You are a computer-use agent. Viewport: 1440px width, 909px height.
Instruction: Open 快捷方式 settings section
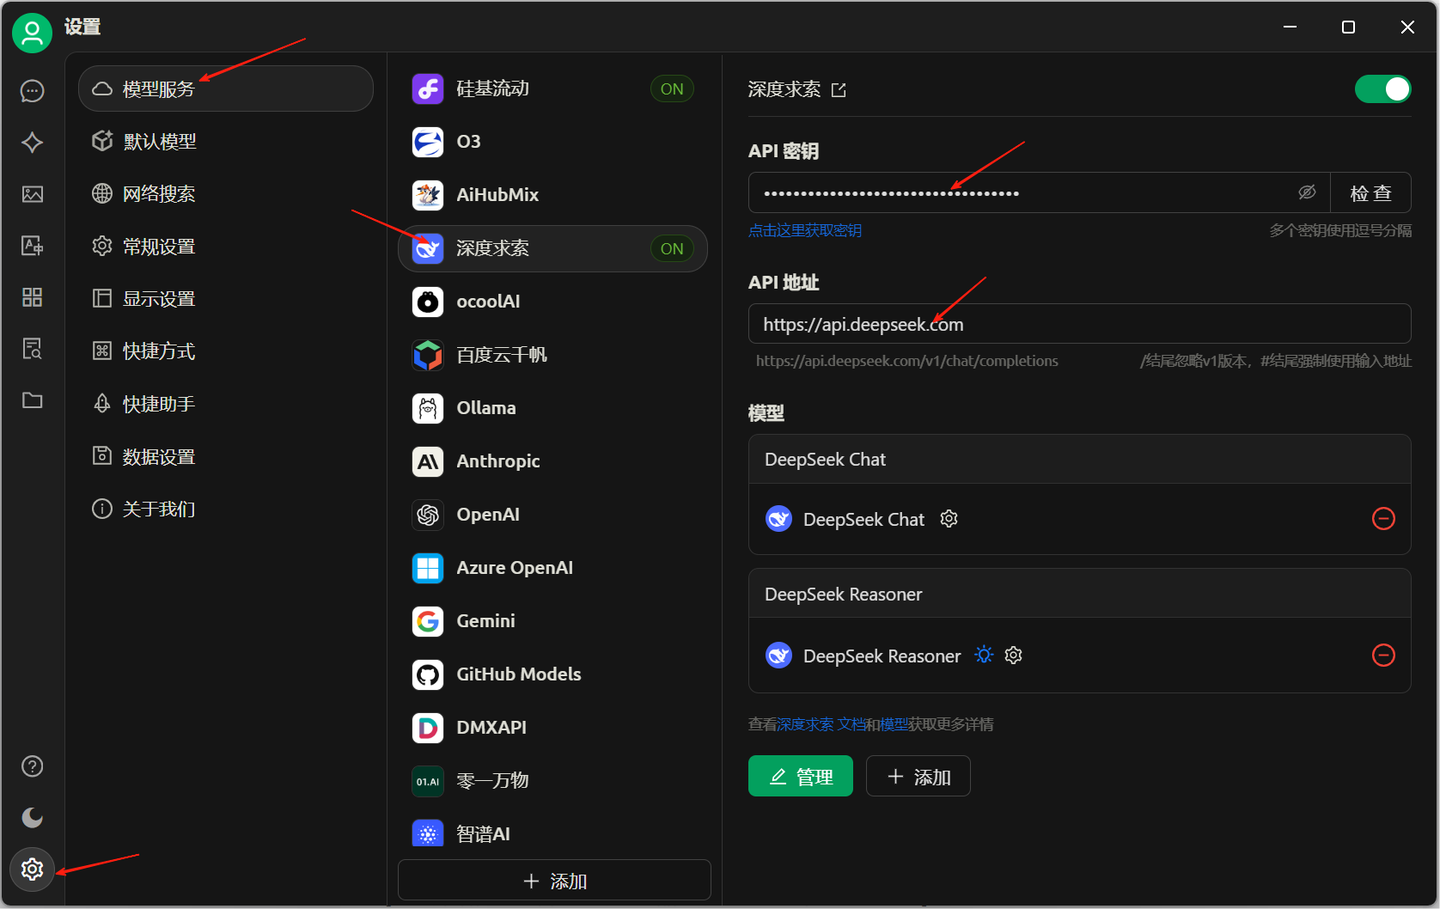click(x=226, y=351)
